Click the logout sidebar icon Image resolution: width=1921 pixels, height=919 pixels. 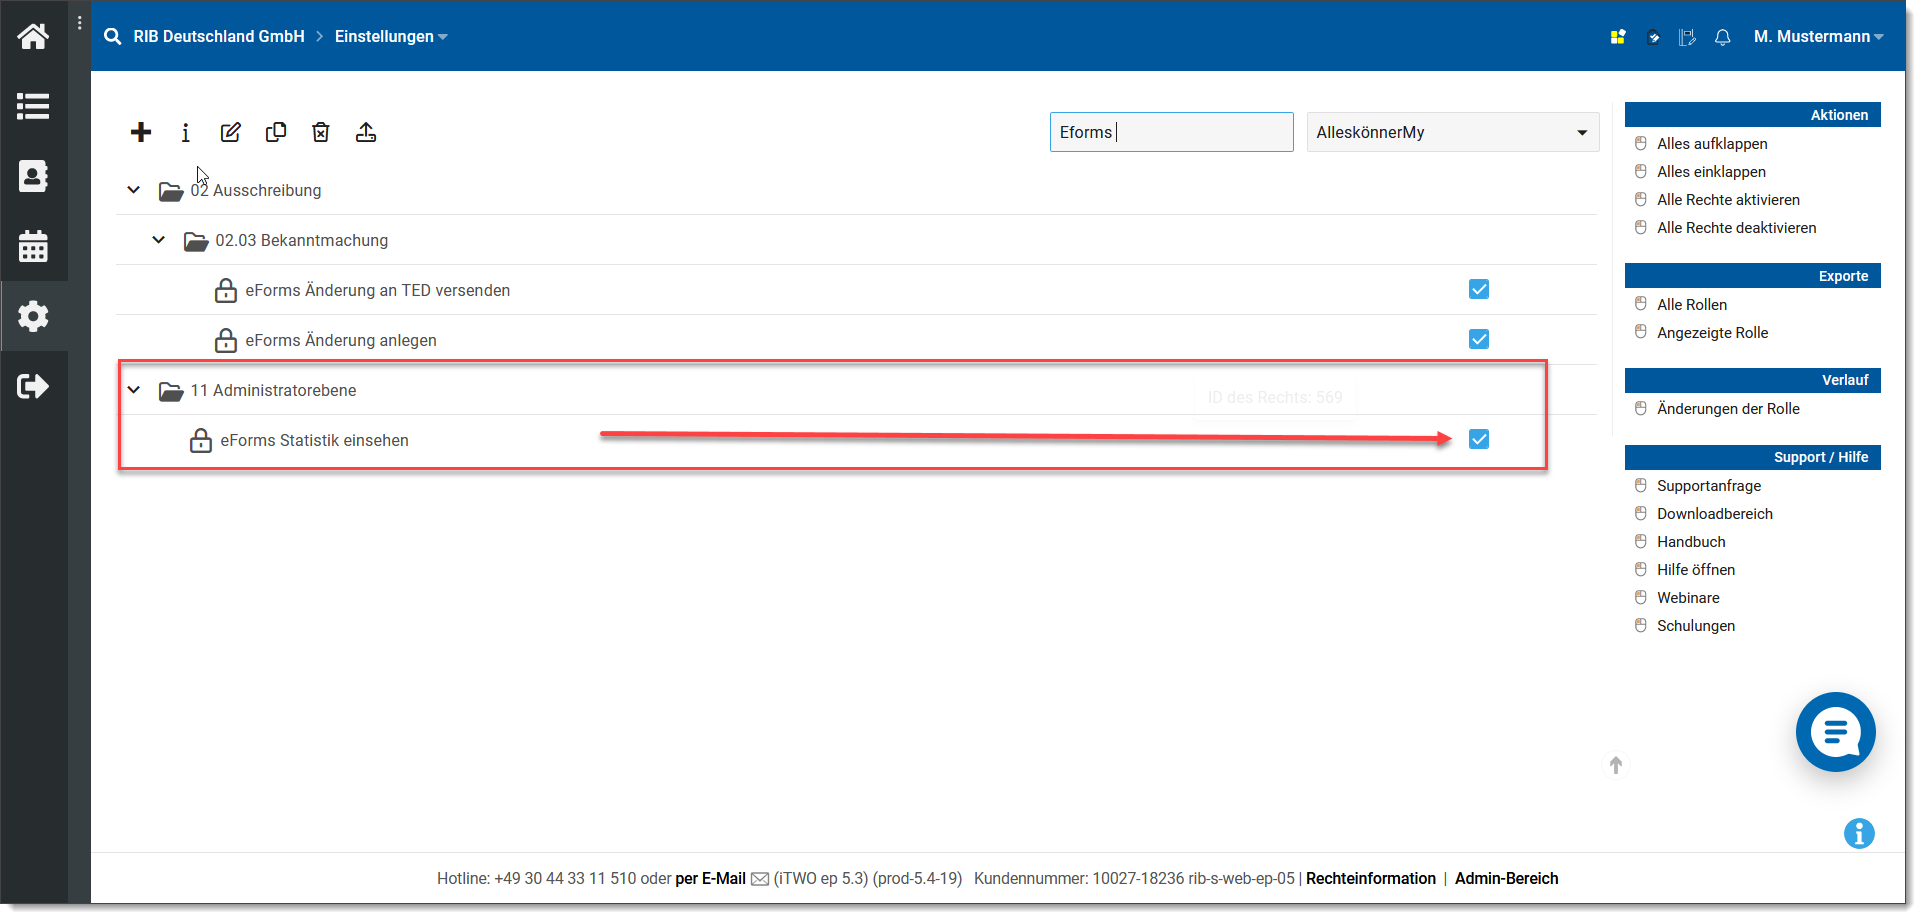click(33, 386)
